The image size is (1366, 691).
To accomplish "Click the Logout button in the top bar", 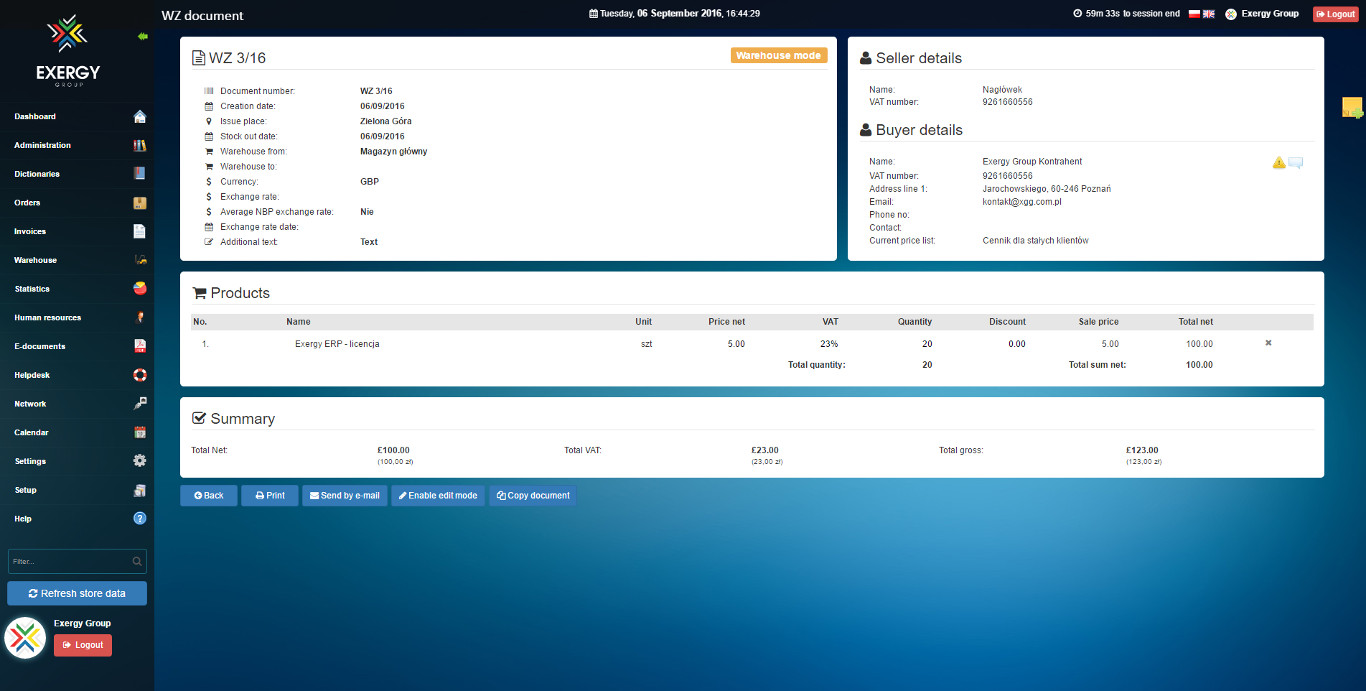I will (x=1336, y=14).
